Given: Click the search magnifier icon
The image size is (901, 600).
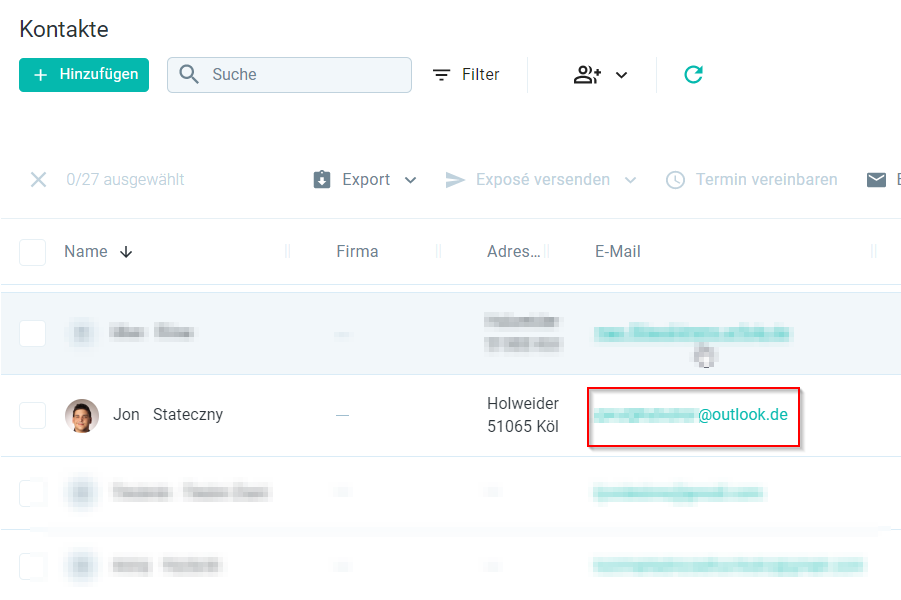Looking at the screenshot, I should [187, 75].
